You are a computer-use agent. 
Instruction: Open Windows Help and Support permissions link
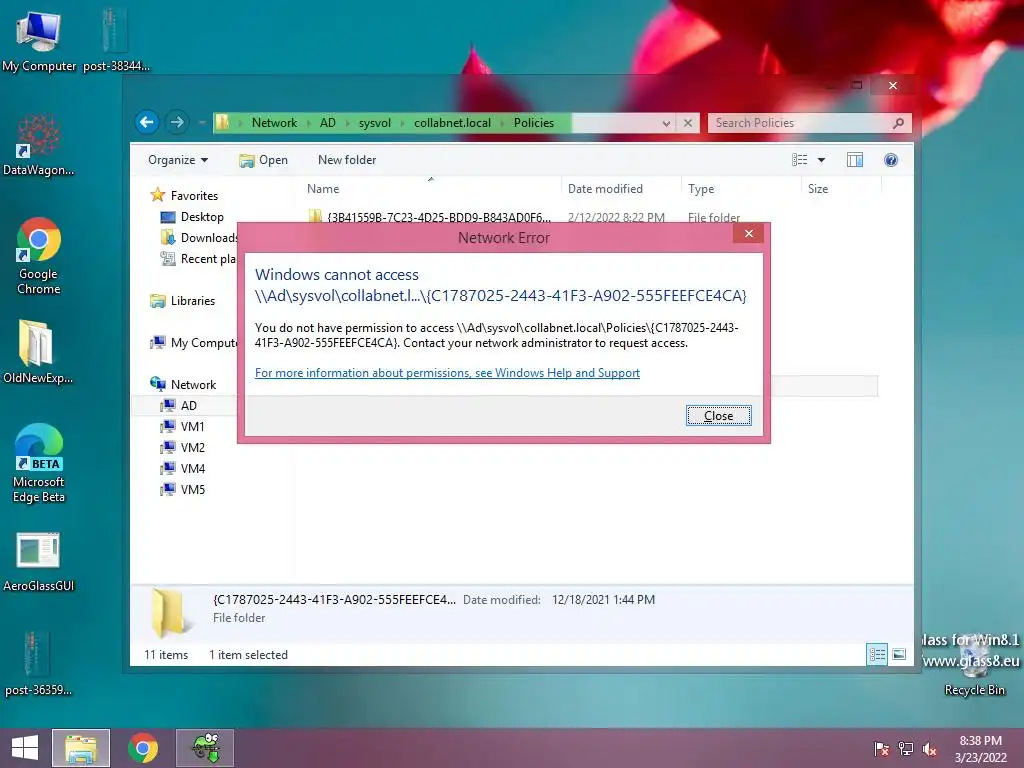pos(447,373)
